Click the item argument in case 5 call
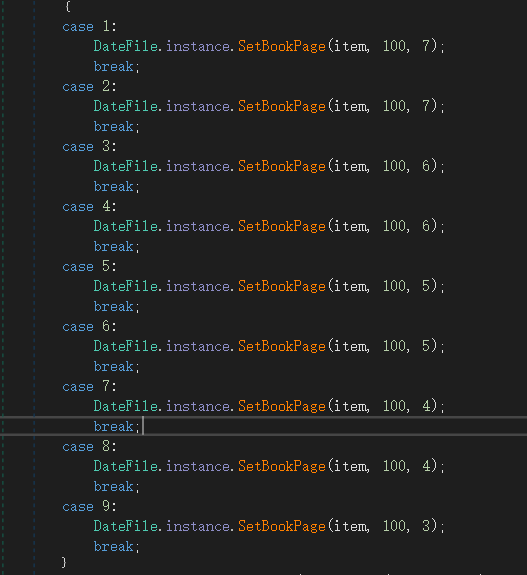527x575 pixels. tap(350, 286)
